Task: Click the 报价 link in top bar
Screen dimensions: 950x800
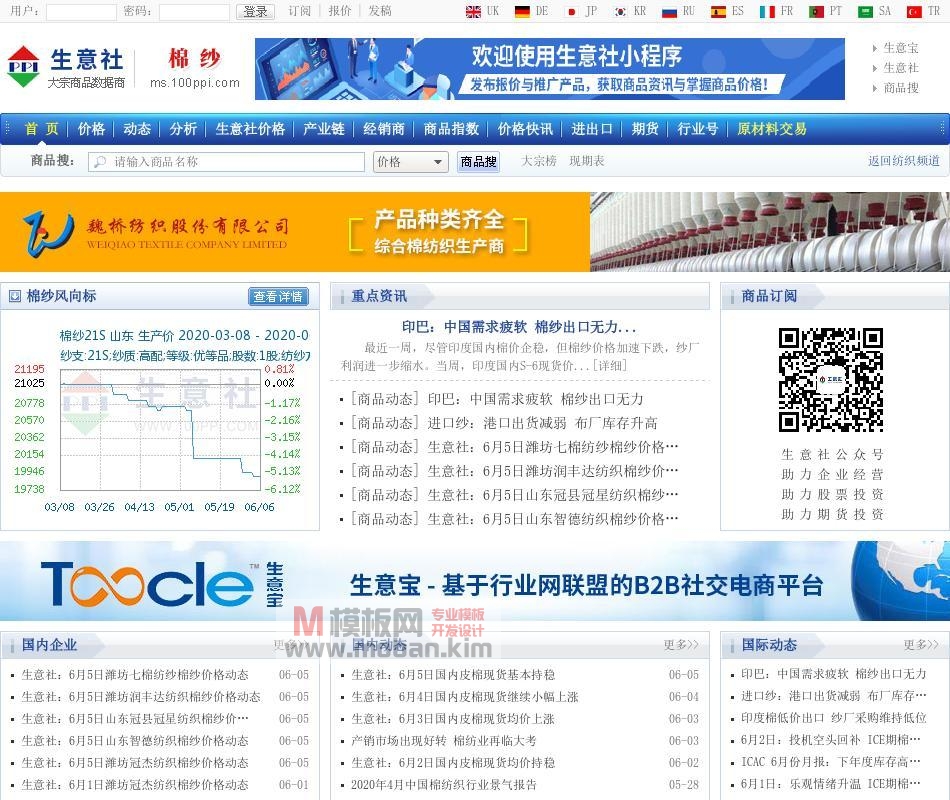Action: [340, 11]
